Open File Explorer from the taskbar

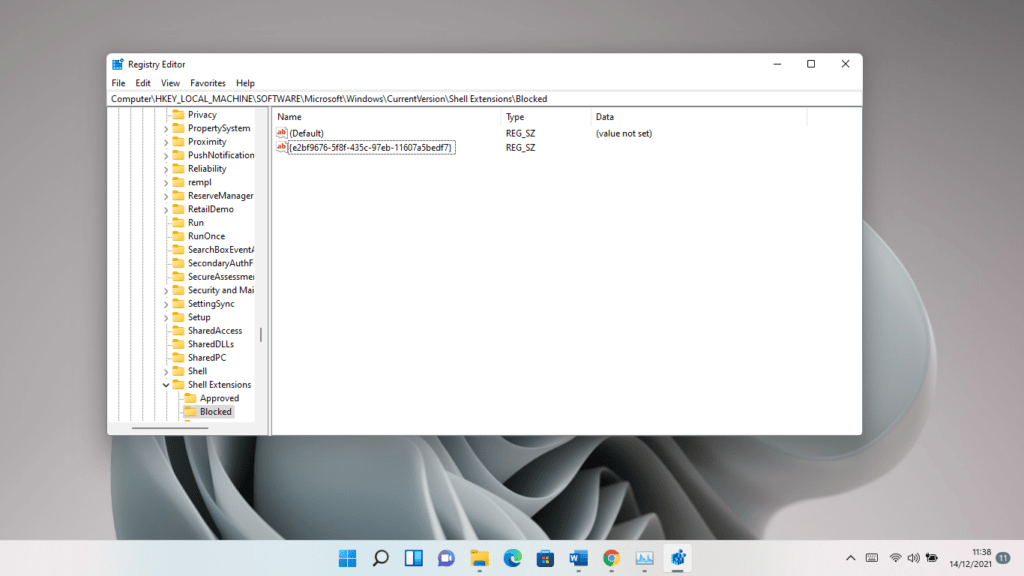(479, 559)
